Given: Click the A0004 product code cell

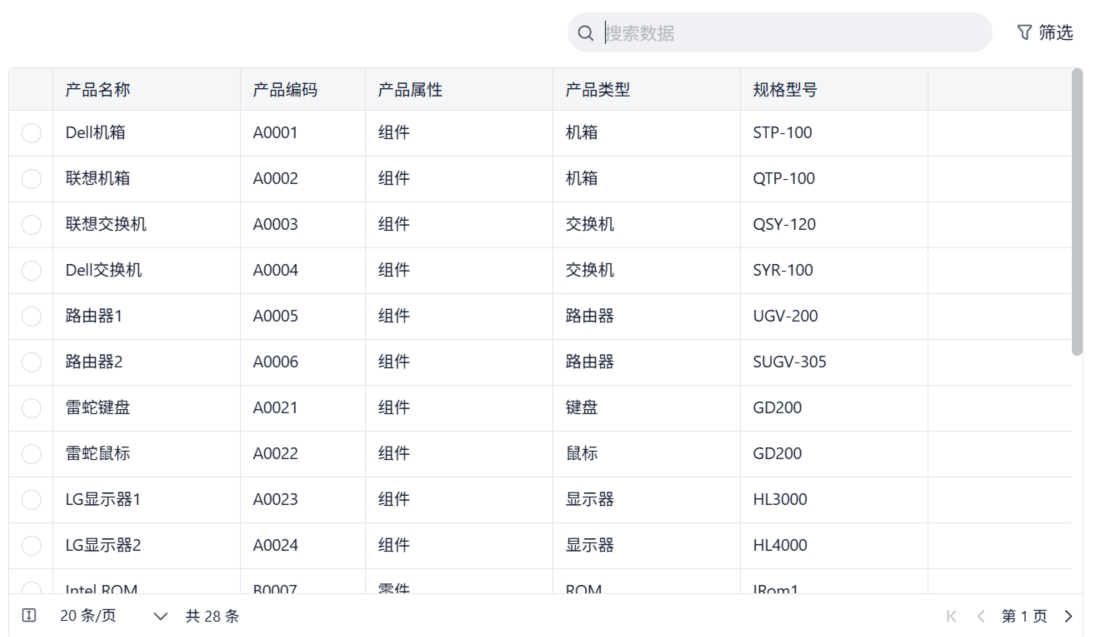Looking at the screenshot, I should pyautogui.click(x=275, y=270).
